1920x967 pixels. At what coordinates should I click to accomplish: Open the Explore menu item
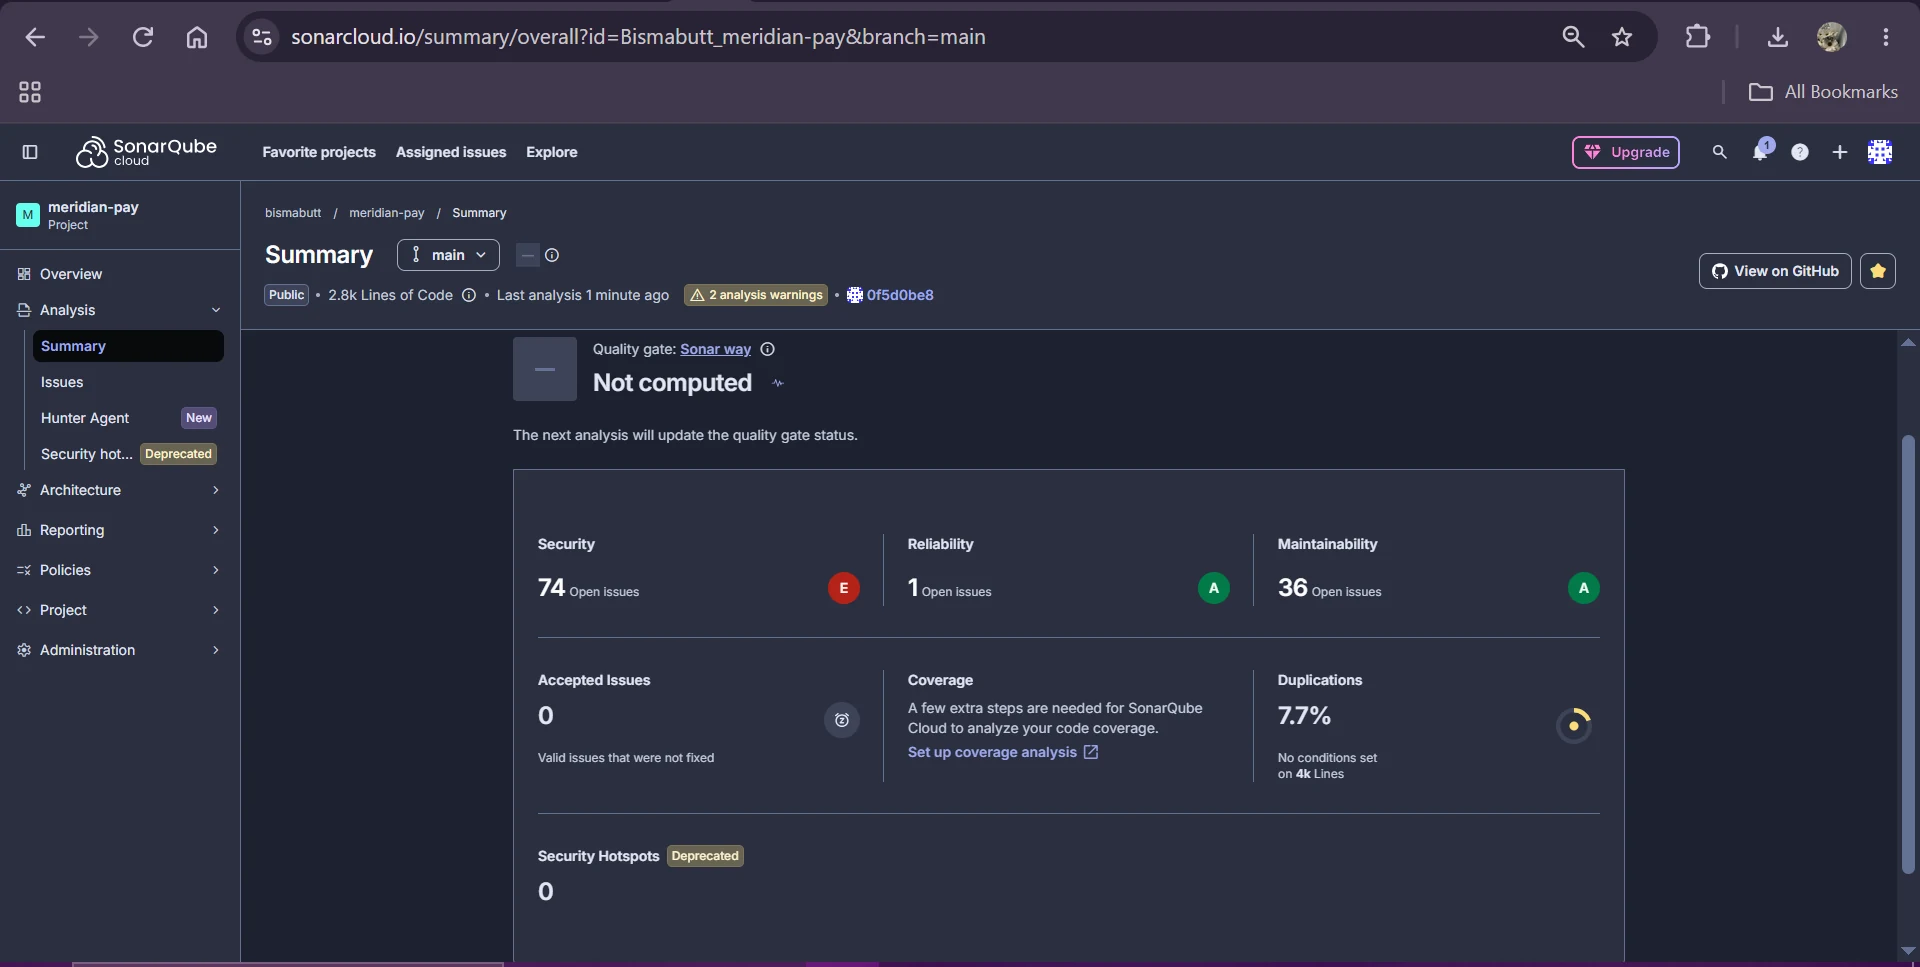[x=552, y=152]
